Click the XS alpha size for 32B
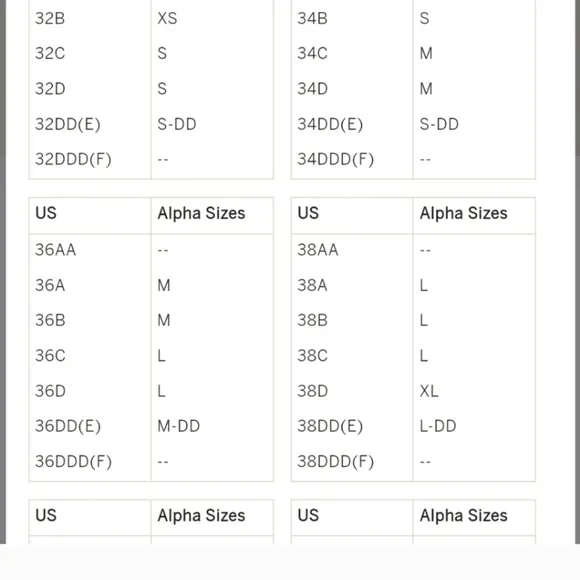Screen dimensions: 580x580 167,18
